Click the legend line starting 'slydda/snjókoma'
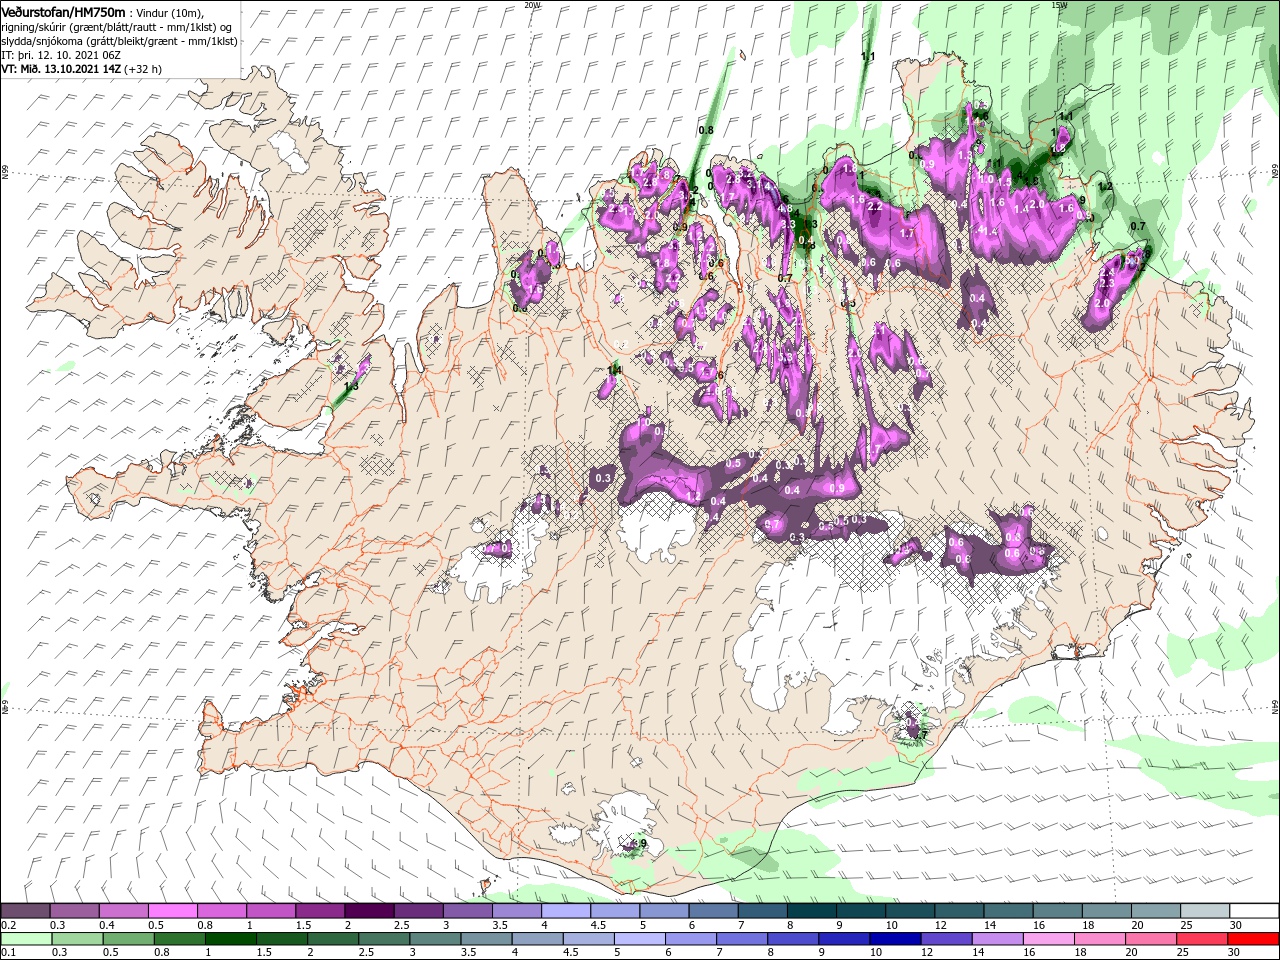 119,40
